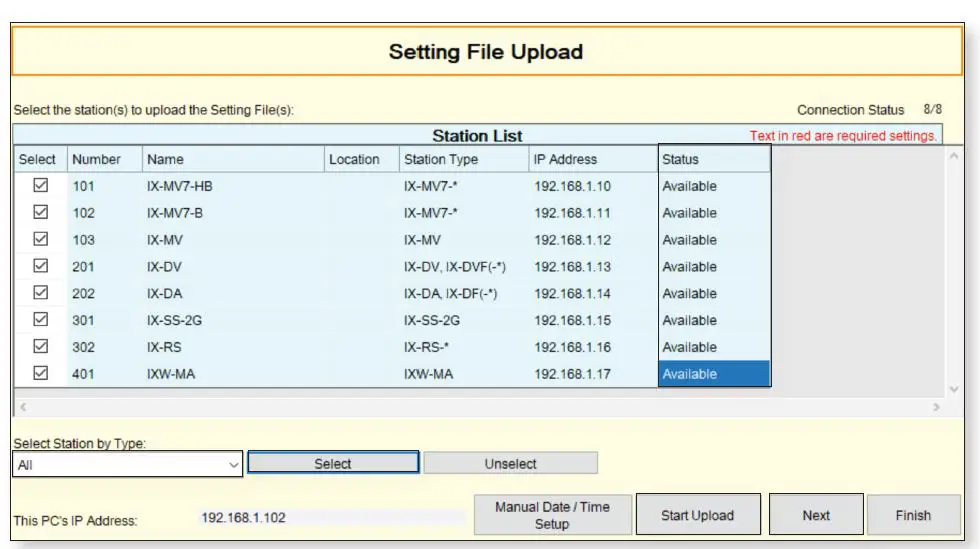Click IP address 192.168.1.14
The height and width of the screenshot is (549, 980).
(572, 294)
